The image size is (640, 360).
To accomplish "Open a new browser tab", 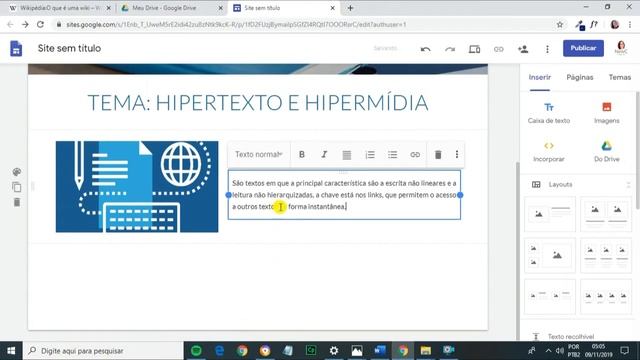I will click(x=350, y=8).
